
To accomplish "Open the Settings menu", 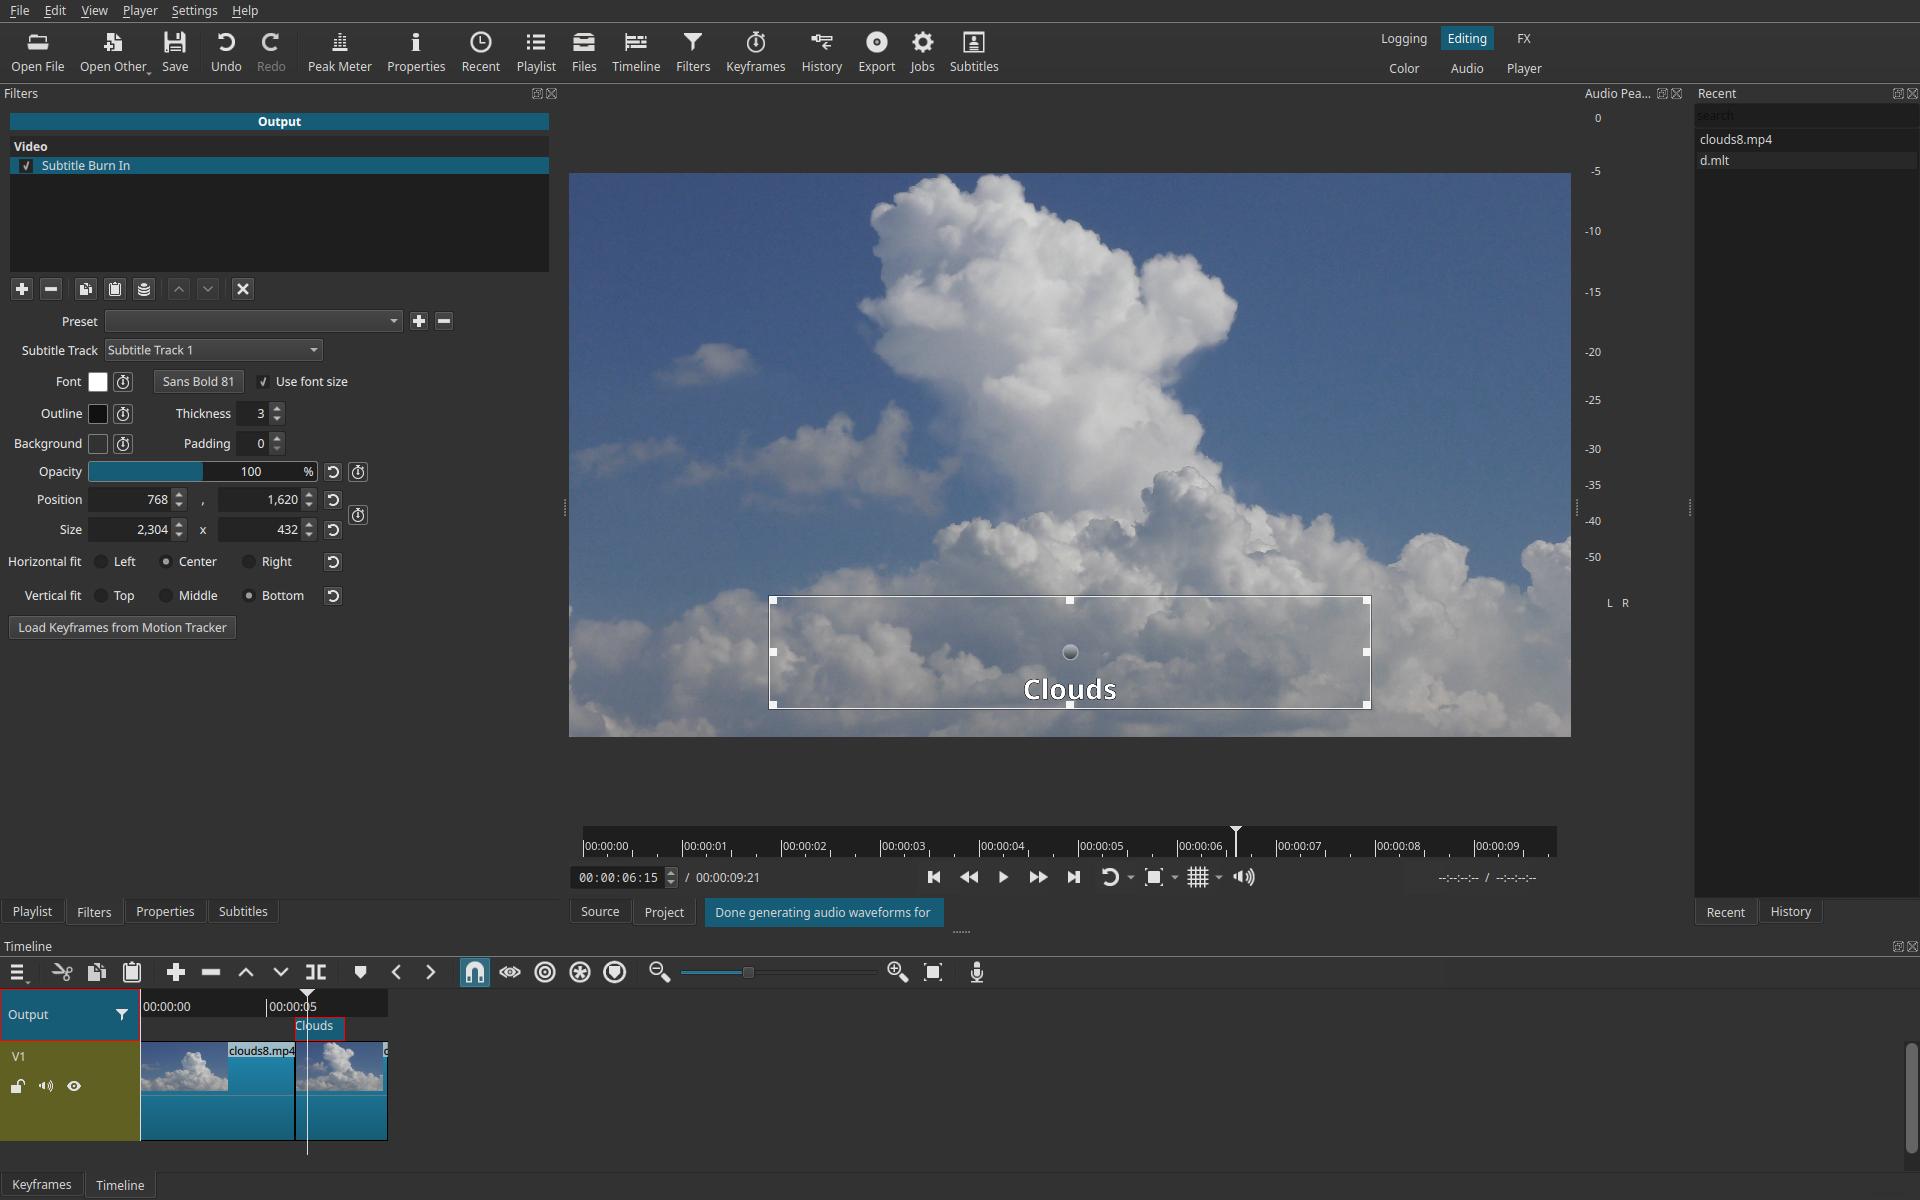I will click(x=194, y=11).
